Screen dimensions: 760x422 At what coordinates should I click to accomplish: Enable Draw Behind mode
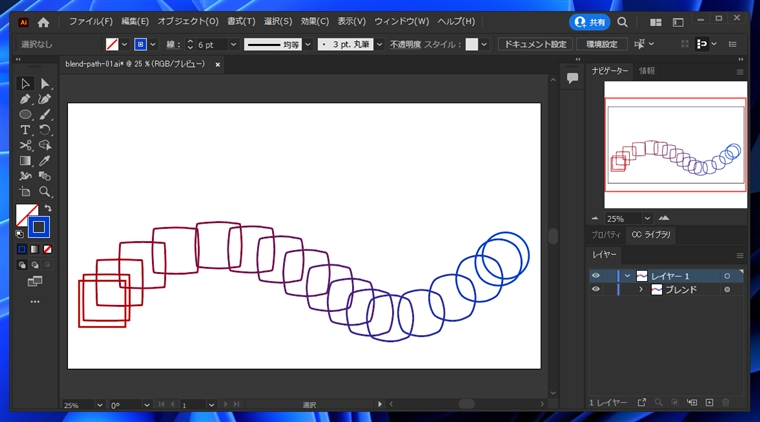pyautogui.click(x=34, y=265)
